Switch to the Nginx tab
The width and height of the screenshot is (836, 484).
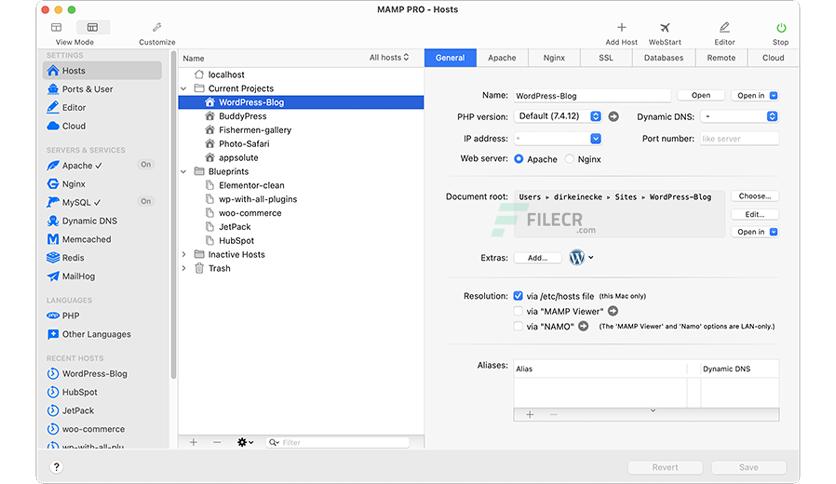tap(554, 58)
